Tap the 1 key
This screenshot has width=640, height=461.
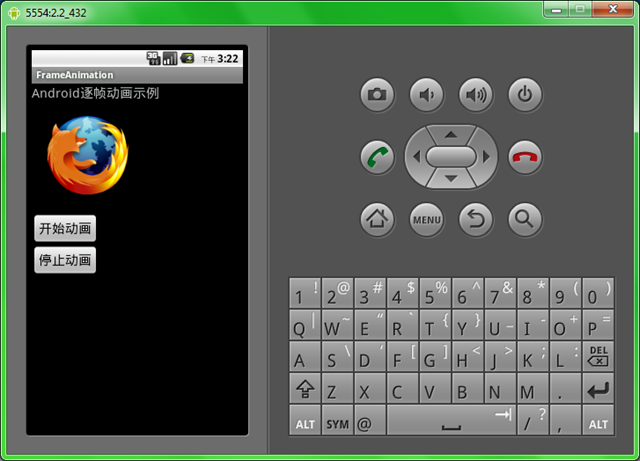tap(305, 293)
